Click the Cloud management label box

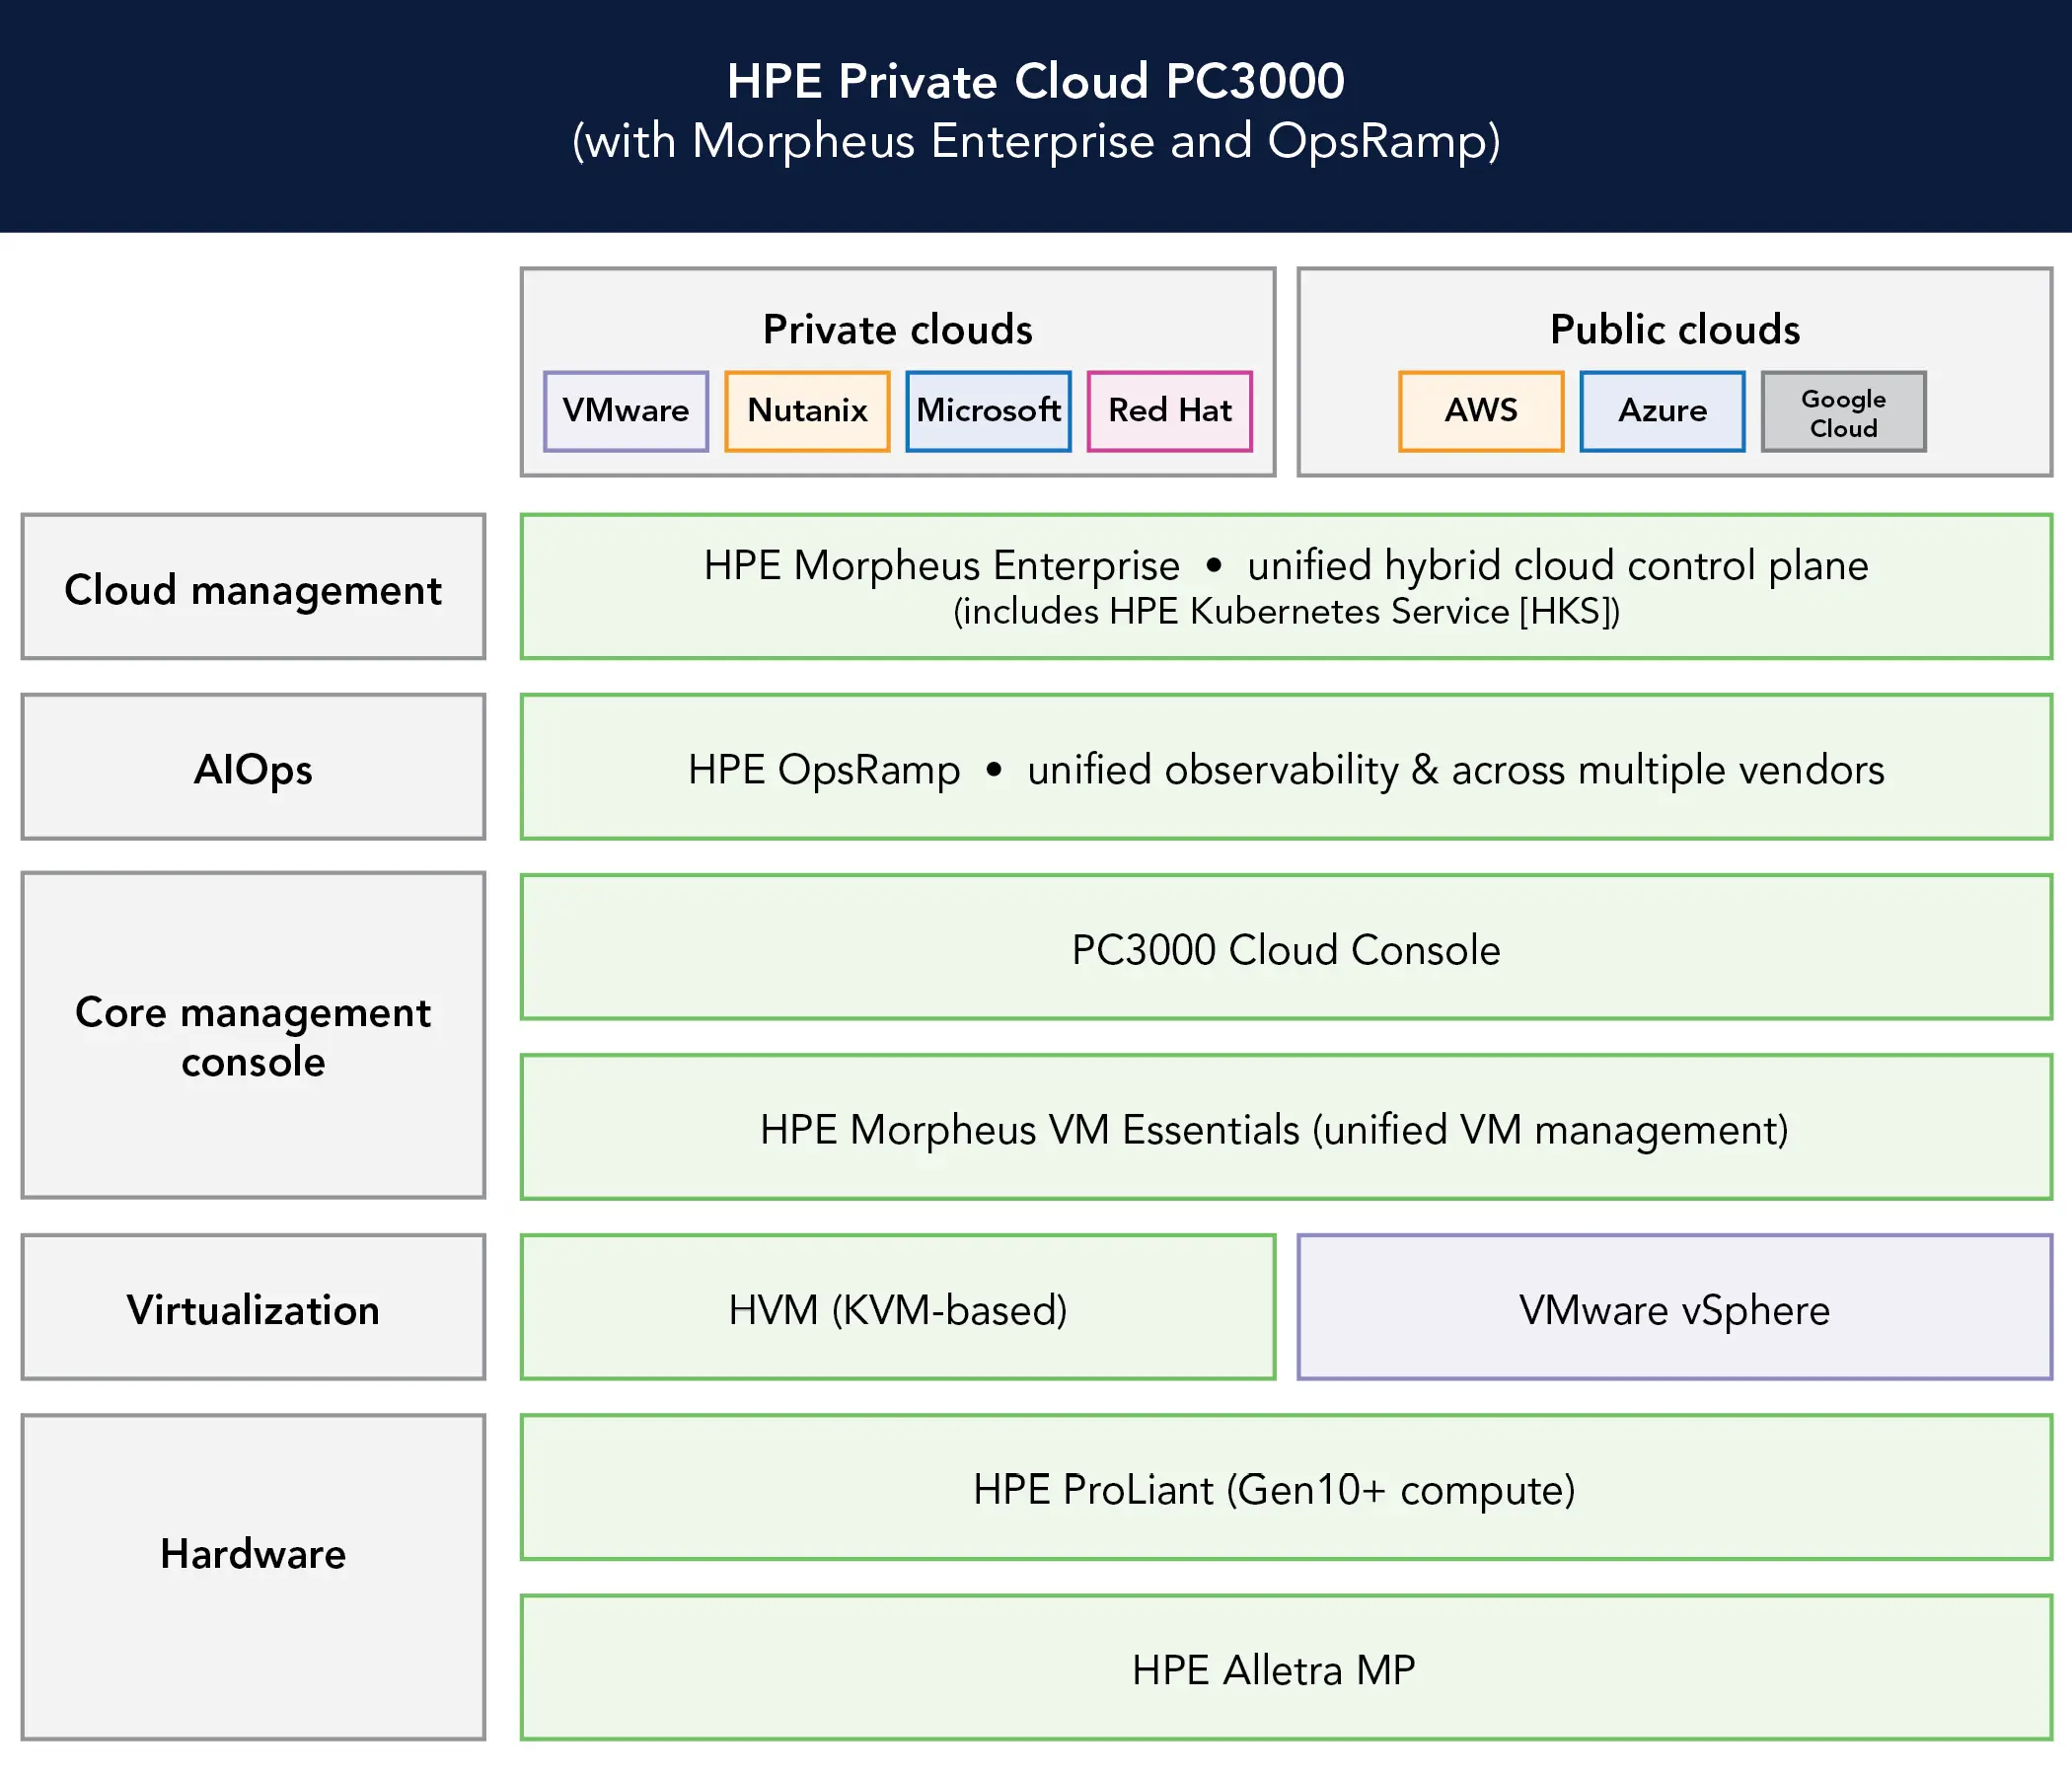(x=253, y=587)
